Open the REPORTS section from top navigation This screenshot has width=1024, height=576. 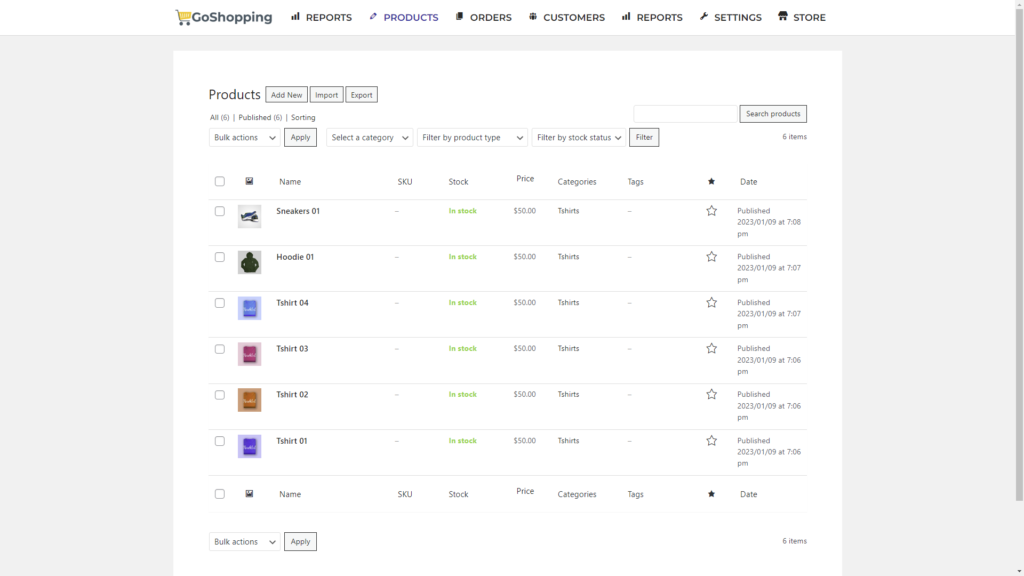click(x=321, y=17)
